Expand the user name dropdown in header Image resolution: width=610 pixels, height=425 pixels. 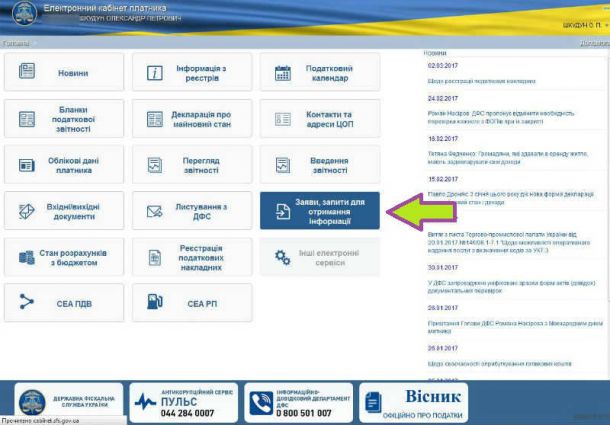click(585, 25)
